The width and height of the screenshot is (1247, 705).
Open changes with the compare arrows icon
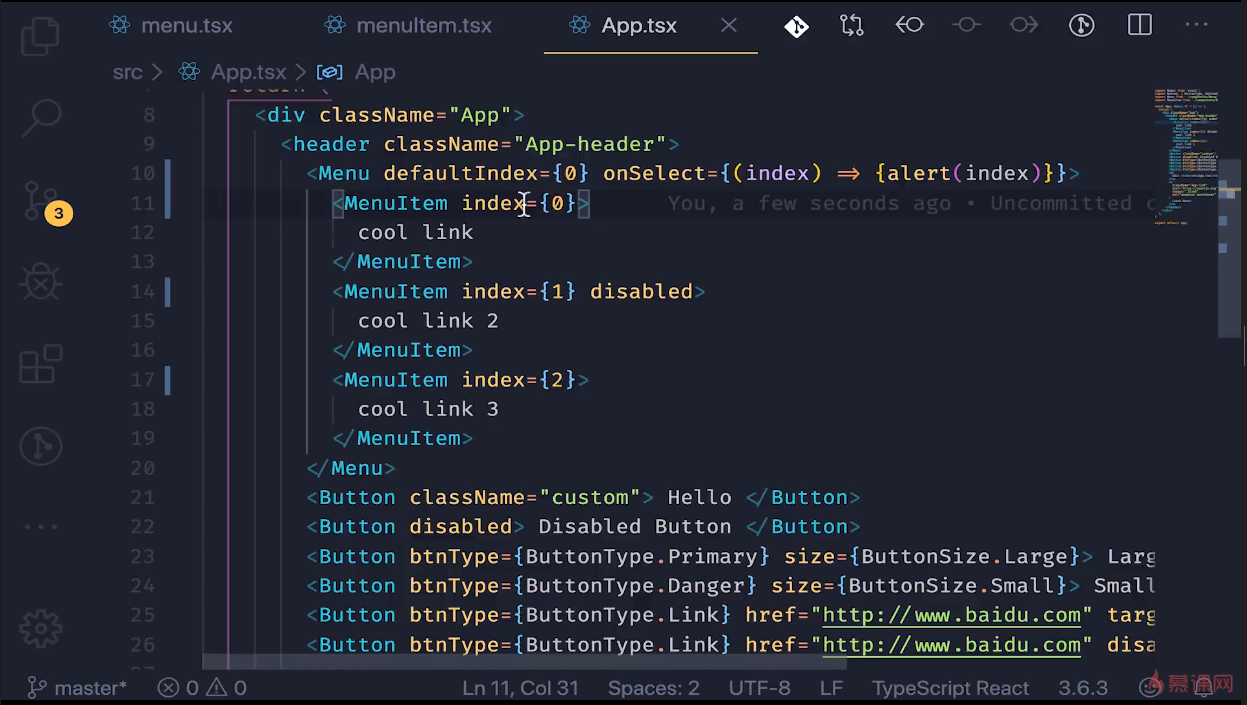click(852, 26)
